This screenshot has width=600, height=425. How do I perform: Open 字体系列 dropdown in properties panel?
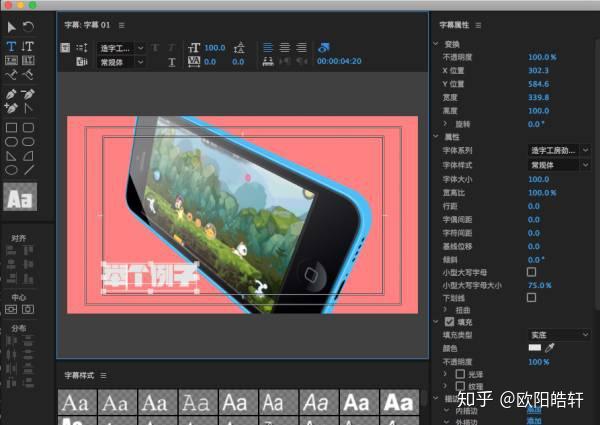[x=559, y=150]
